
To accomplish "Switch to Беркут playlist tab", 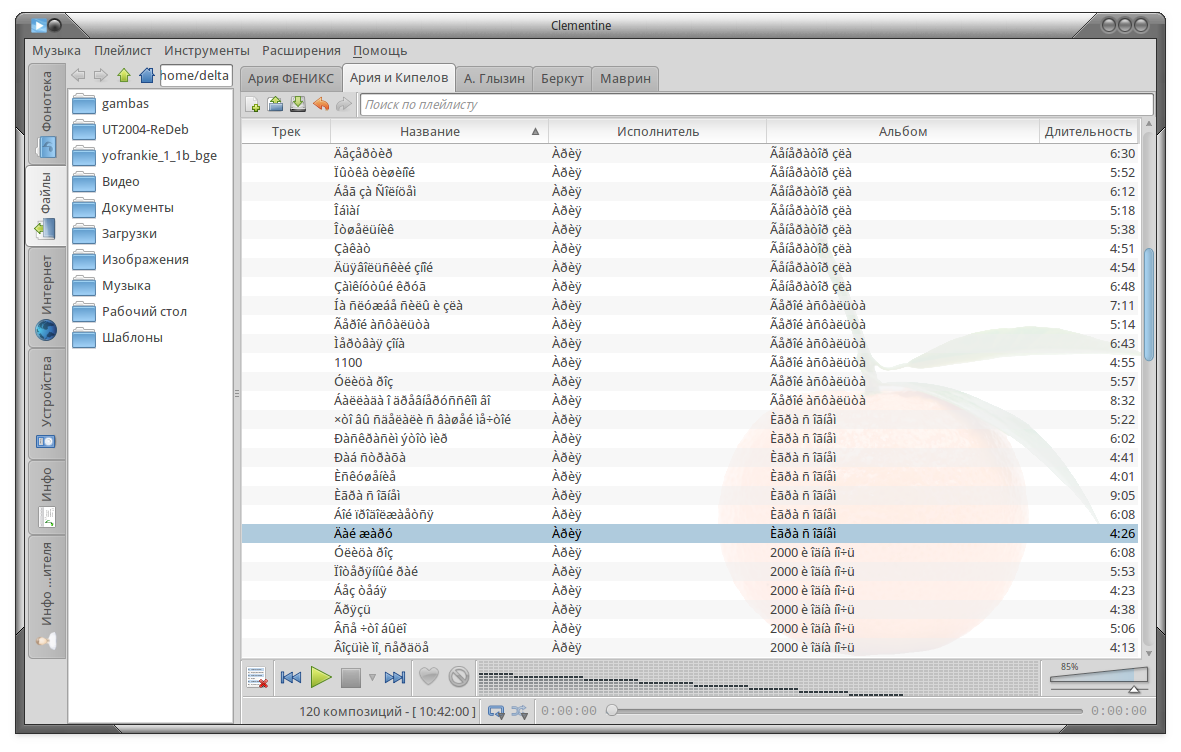I will [x=562, y=78].
